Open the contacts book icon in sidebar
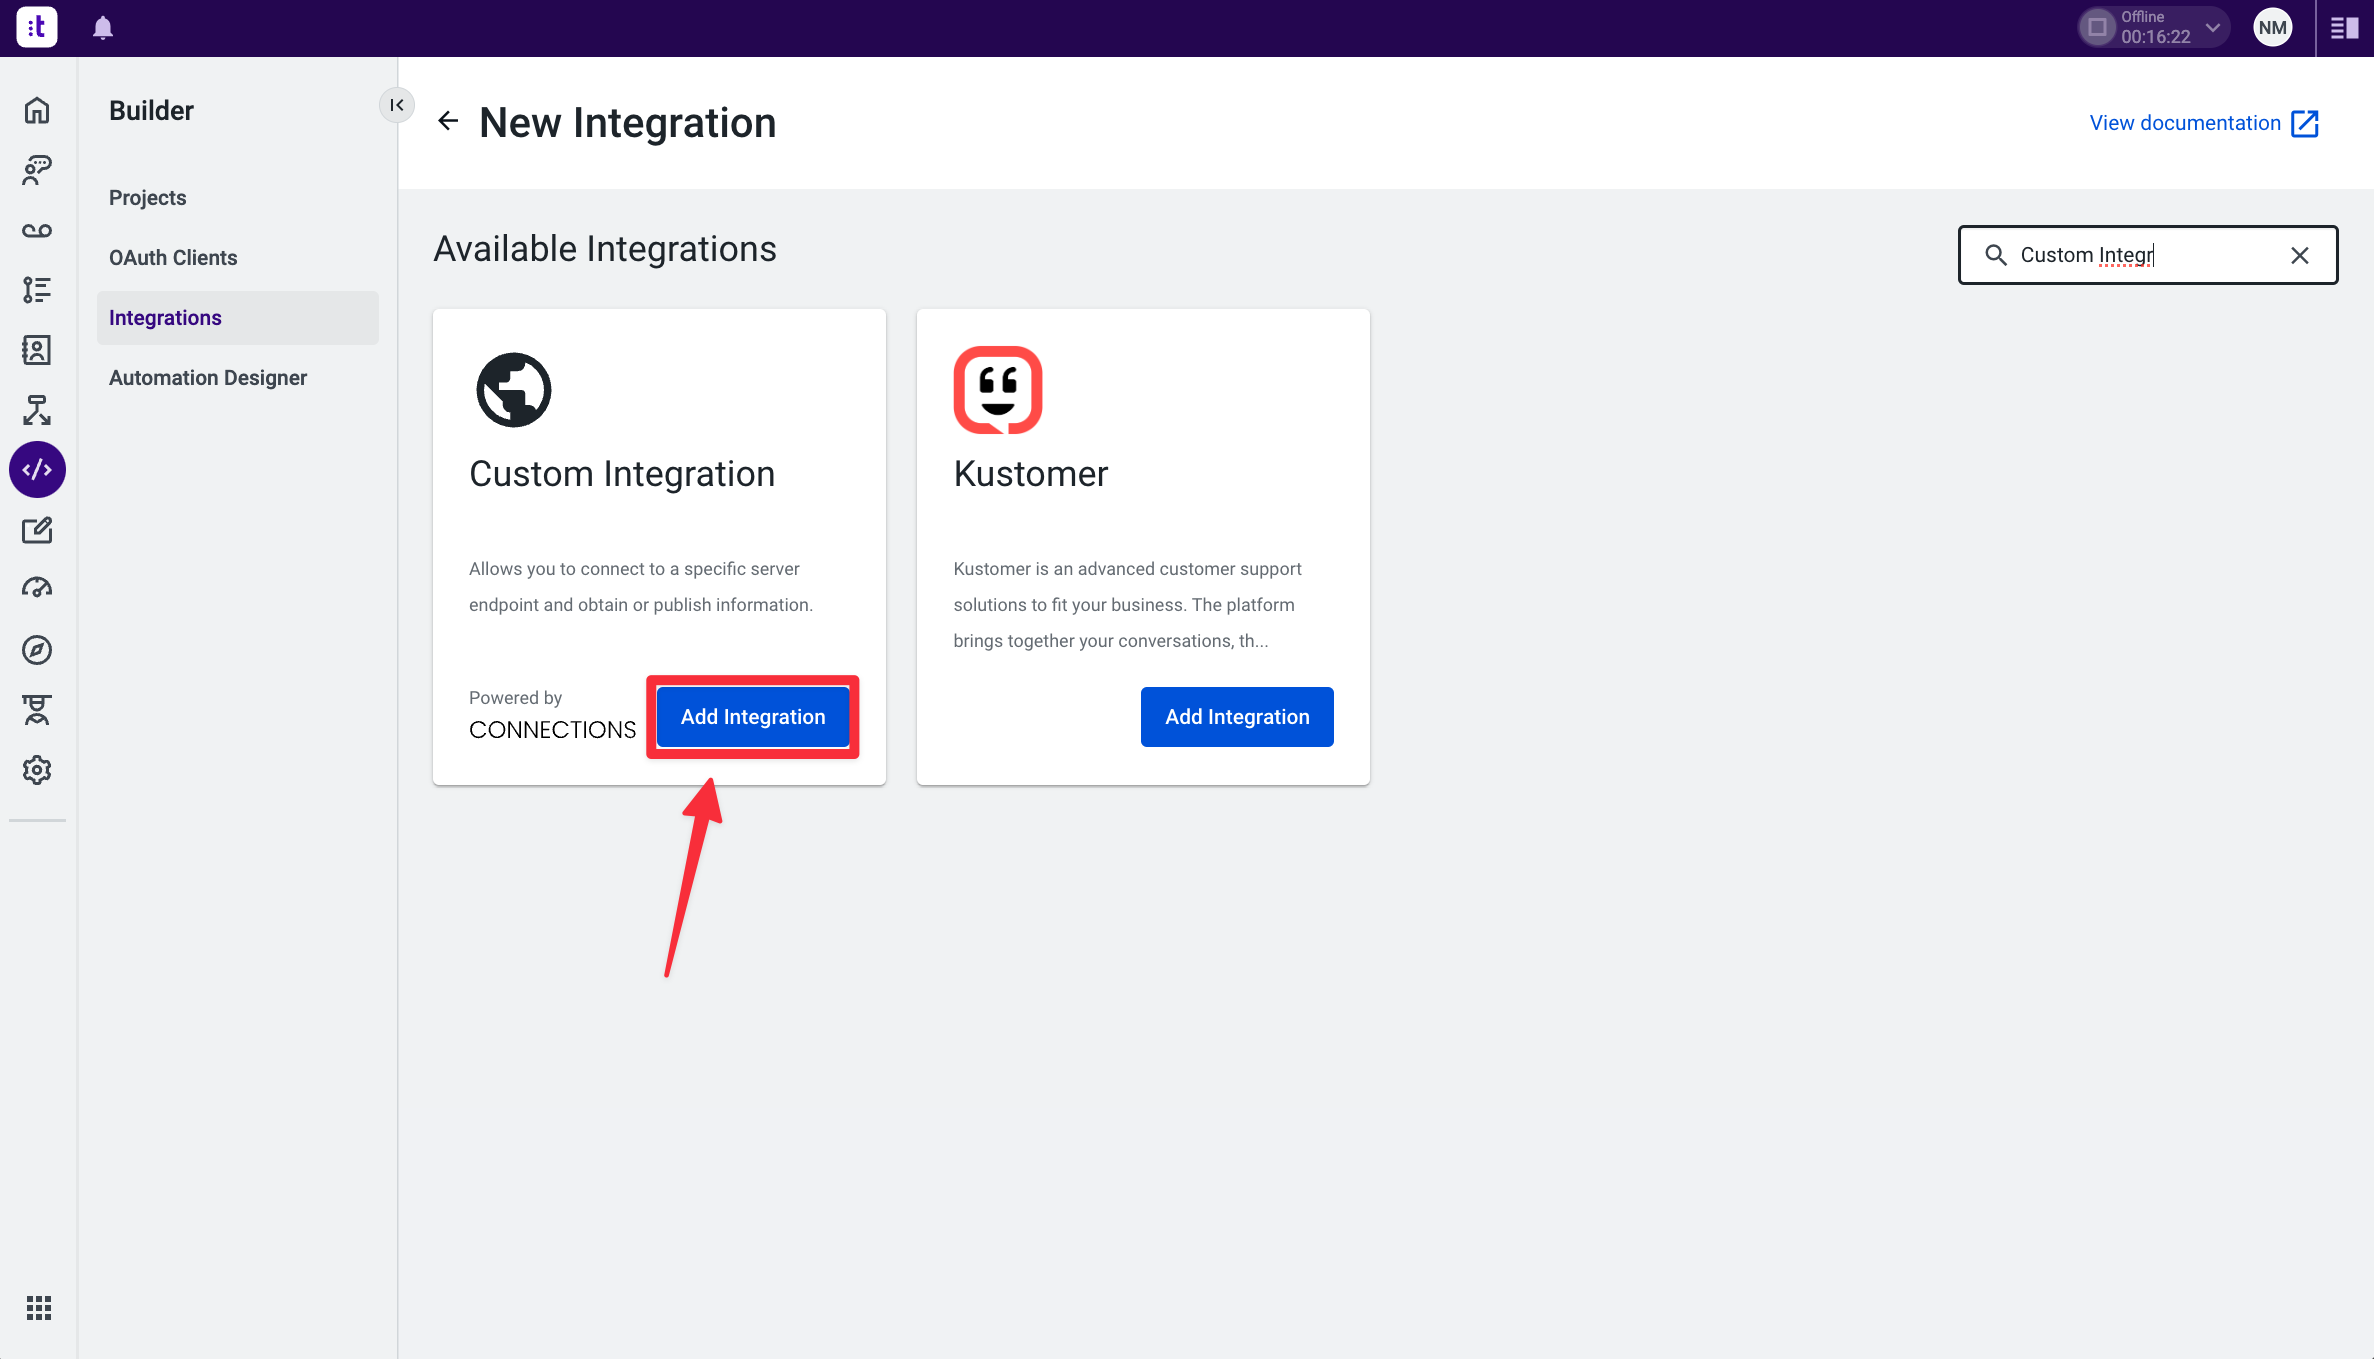 (x=37, y=350)
